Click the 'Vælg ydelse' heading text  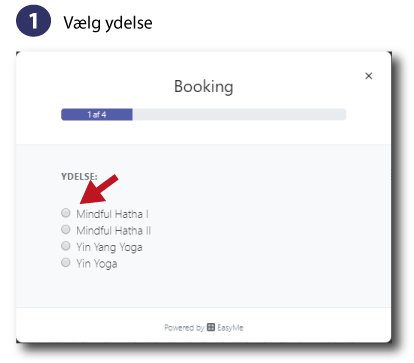click(x=108, y=23)
